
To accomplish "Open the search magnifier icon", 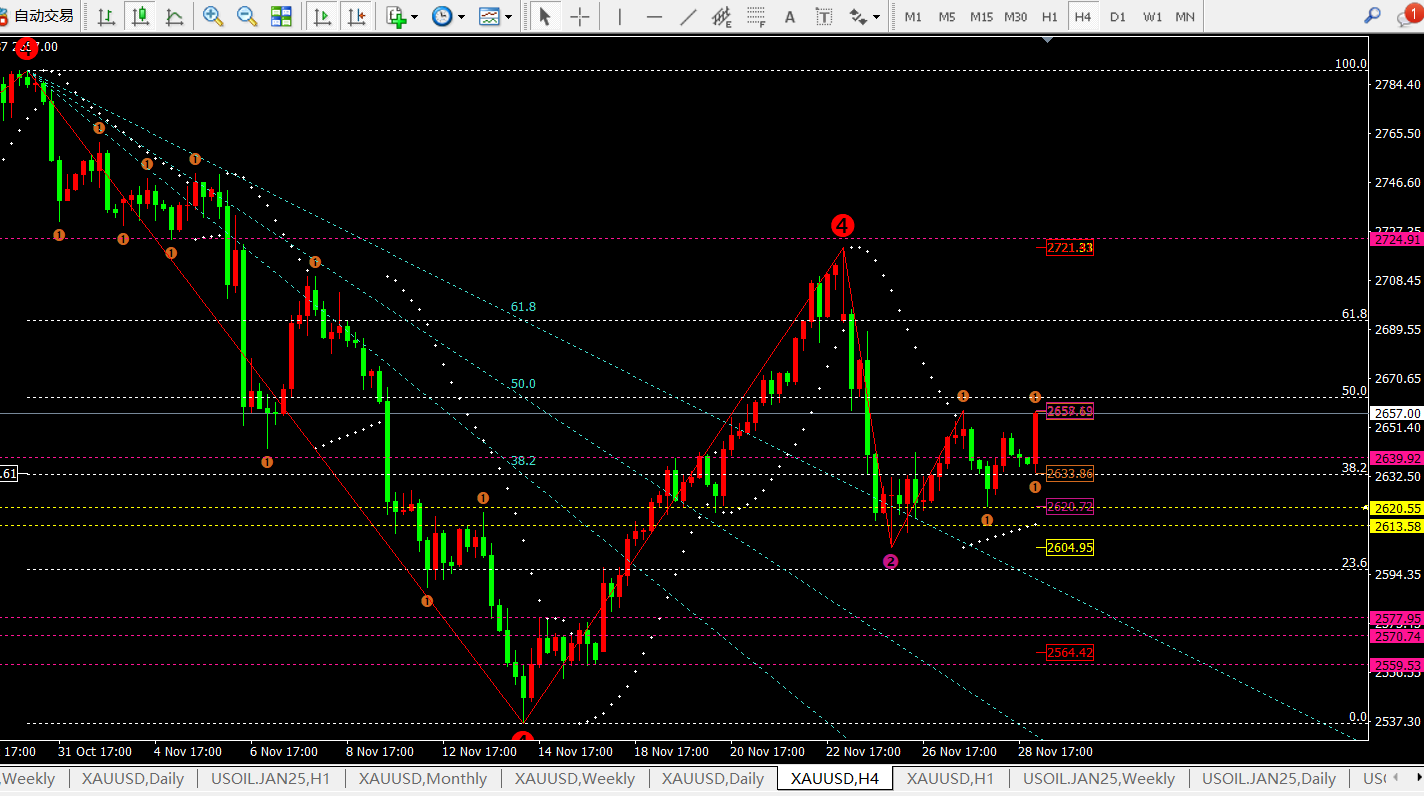I will (x=1373, y=16).
